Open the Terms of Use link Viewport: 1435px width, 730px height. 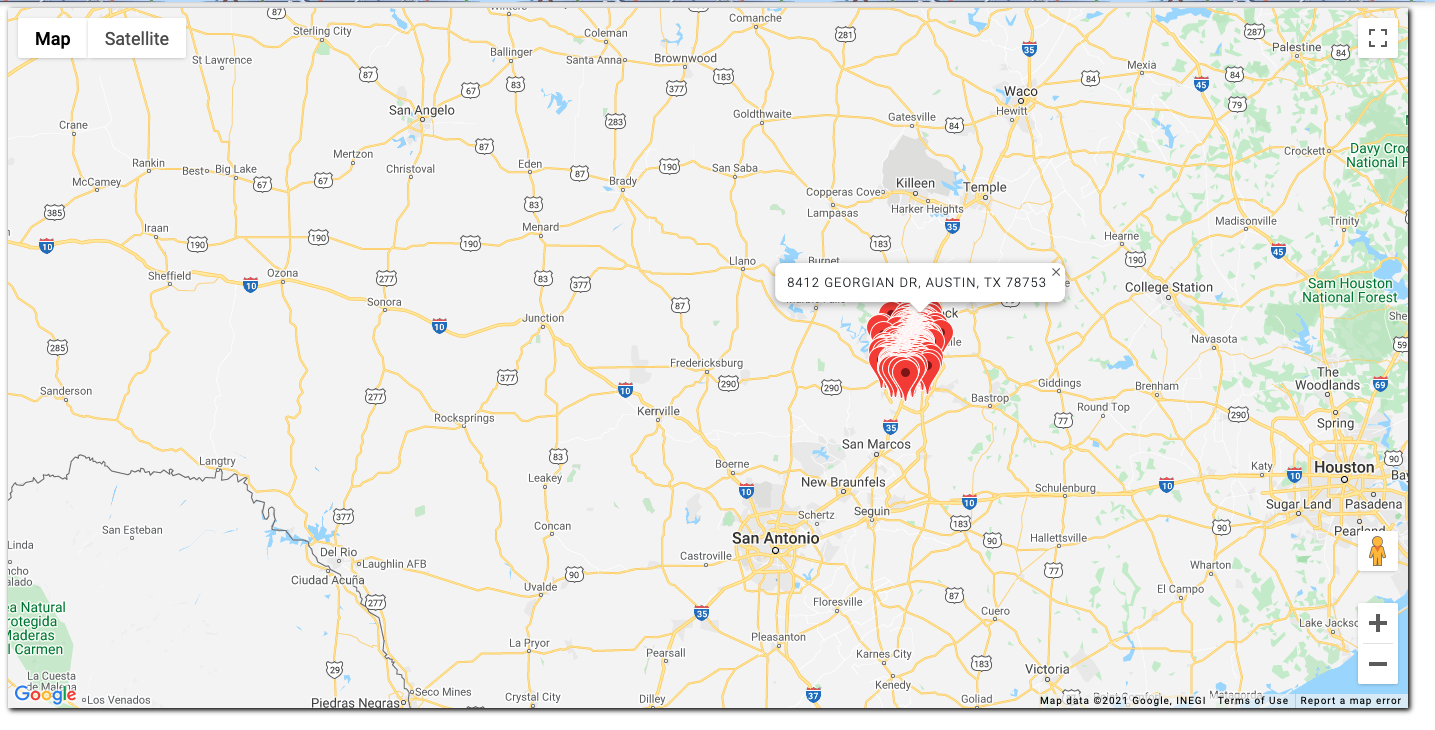click(1253, 701)
